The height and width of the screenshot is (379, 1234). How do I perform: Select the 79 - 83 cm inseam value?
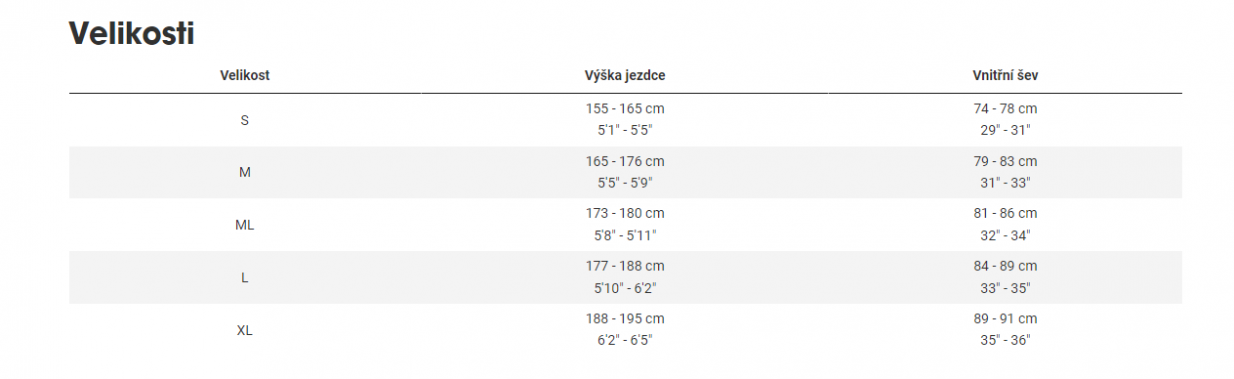(x=1005, y=161)
